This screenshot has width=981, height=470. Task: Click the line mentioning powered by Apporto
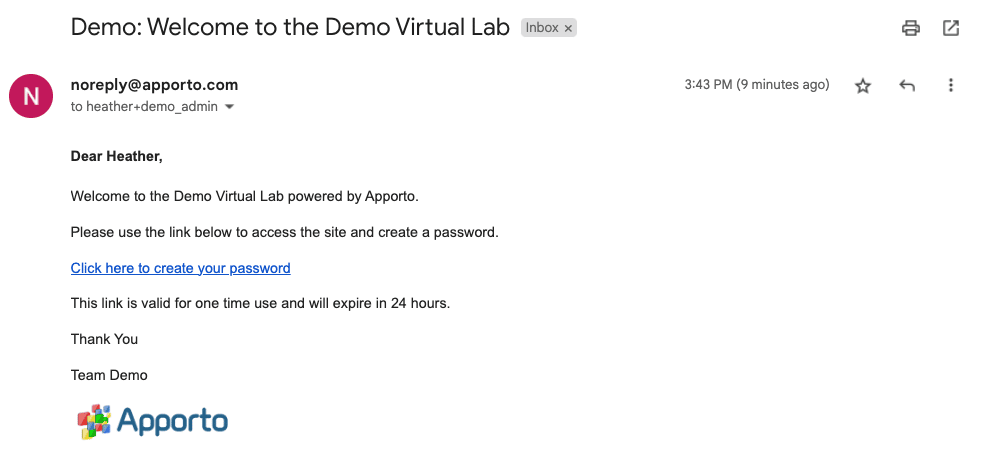tap(245, 197)
